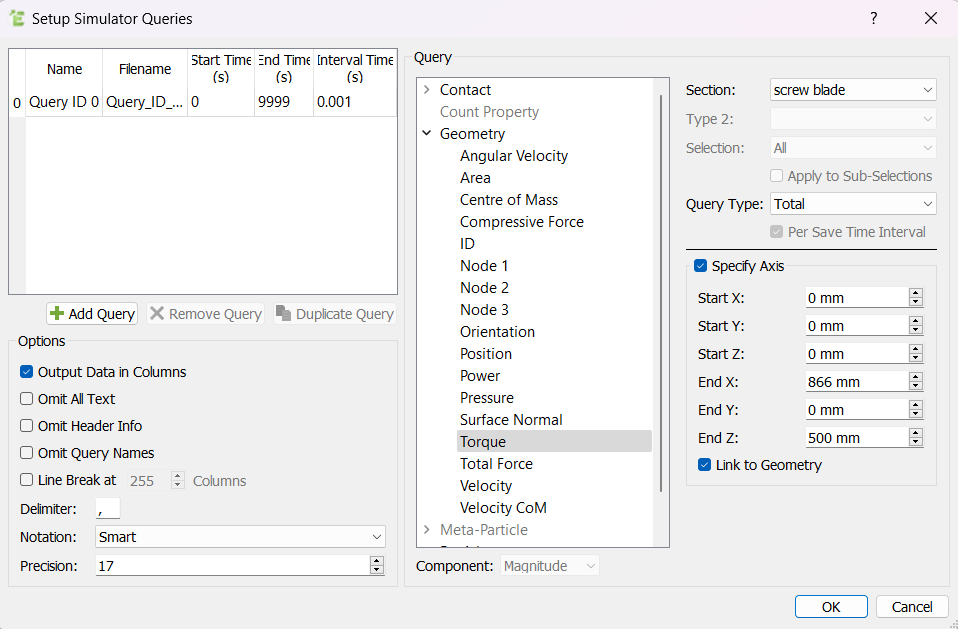This screenshot has width=958, height=629.
Task: Select Angular Velocity in Geometry list
Action: pyautogui.click(x=514, y=156)
